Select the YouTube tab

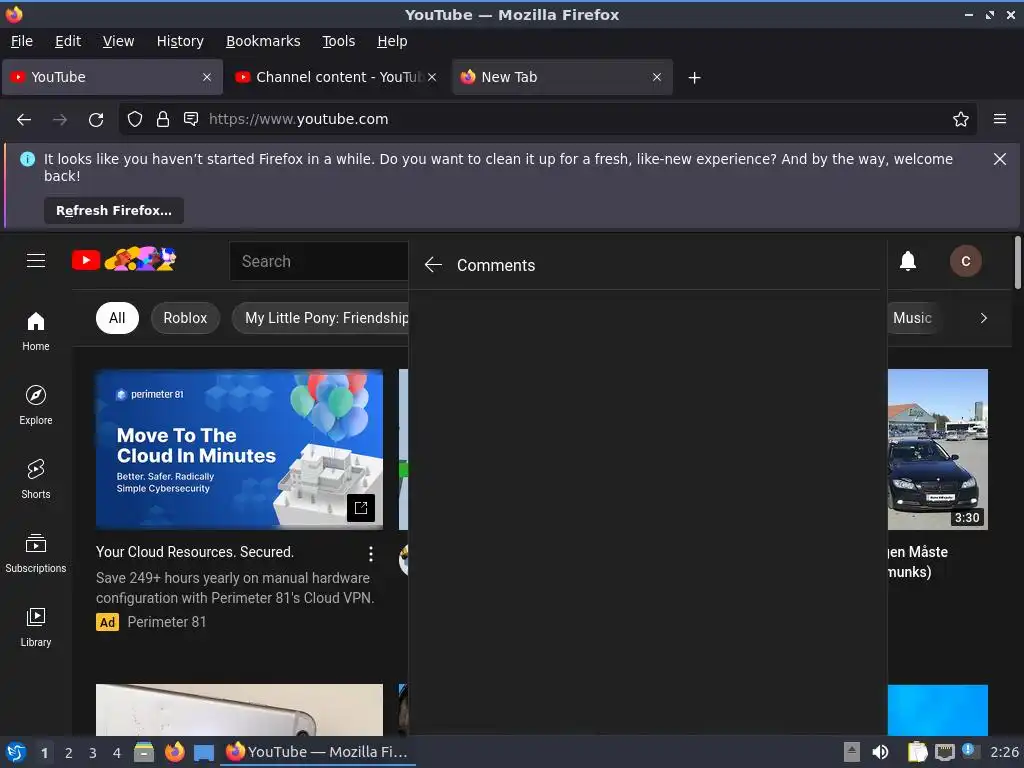112,77
